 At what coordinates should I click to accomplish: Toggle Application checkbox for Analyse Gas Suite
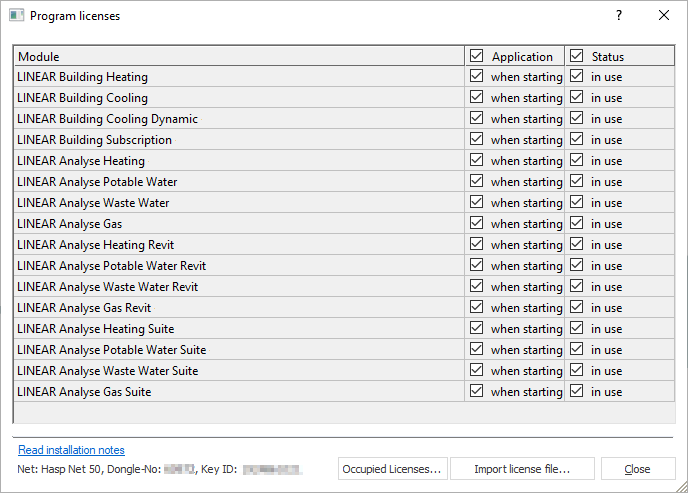[477, 391]
